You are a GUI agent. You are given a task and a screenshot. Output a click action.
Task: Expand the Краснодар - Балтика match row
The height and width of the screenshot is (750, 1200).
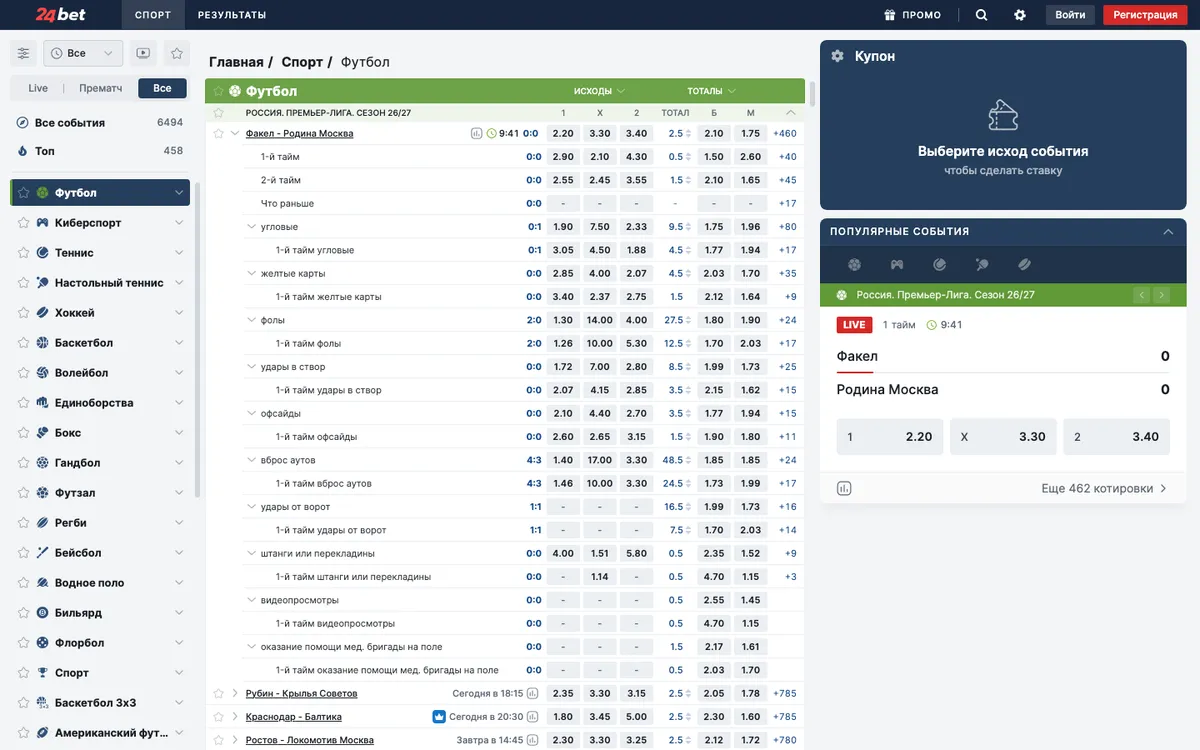(236, 717)
